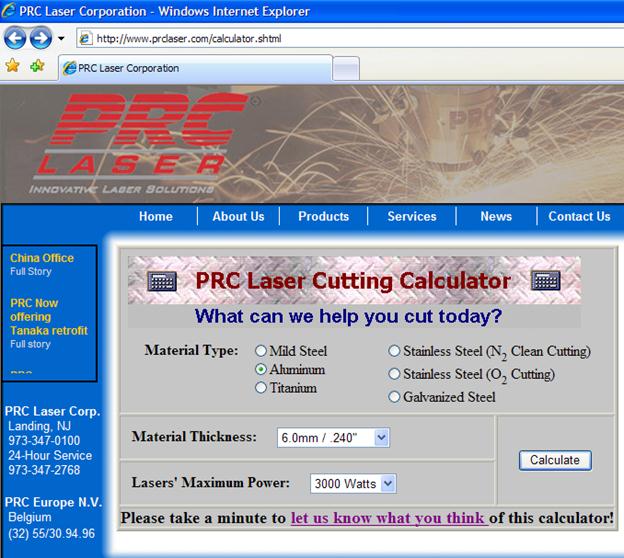Viewport: 624px width, 558px height.
Task: Click the PRC Laser Corp. heading
Action: [x=53, y=411]
